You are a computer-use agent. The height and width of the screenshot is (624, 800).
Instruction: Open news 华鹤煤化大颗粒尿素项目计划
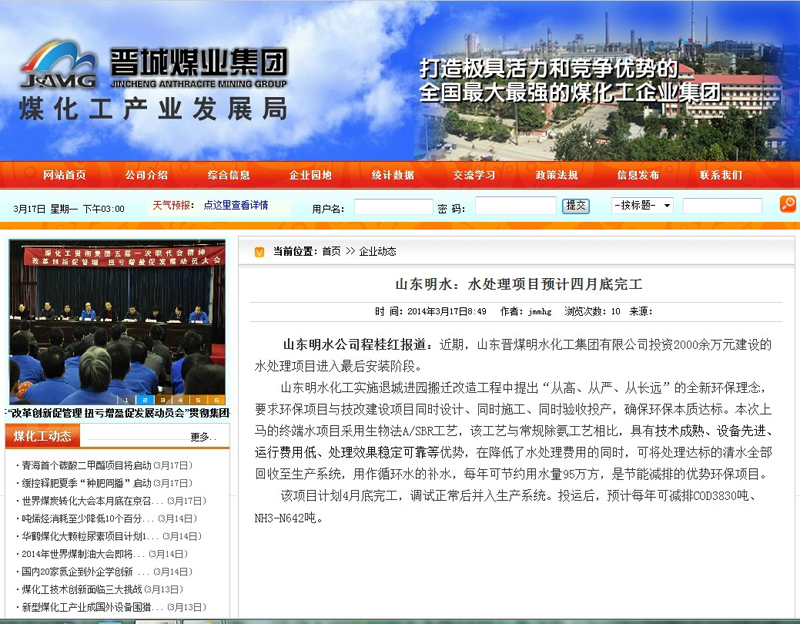tap(91, 536)
